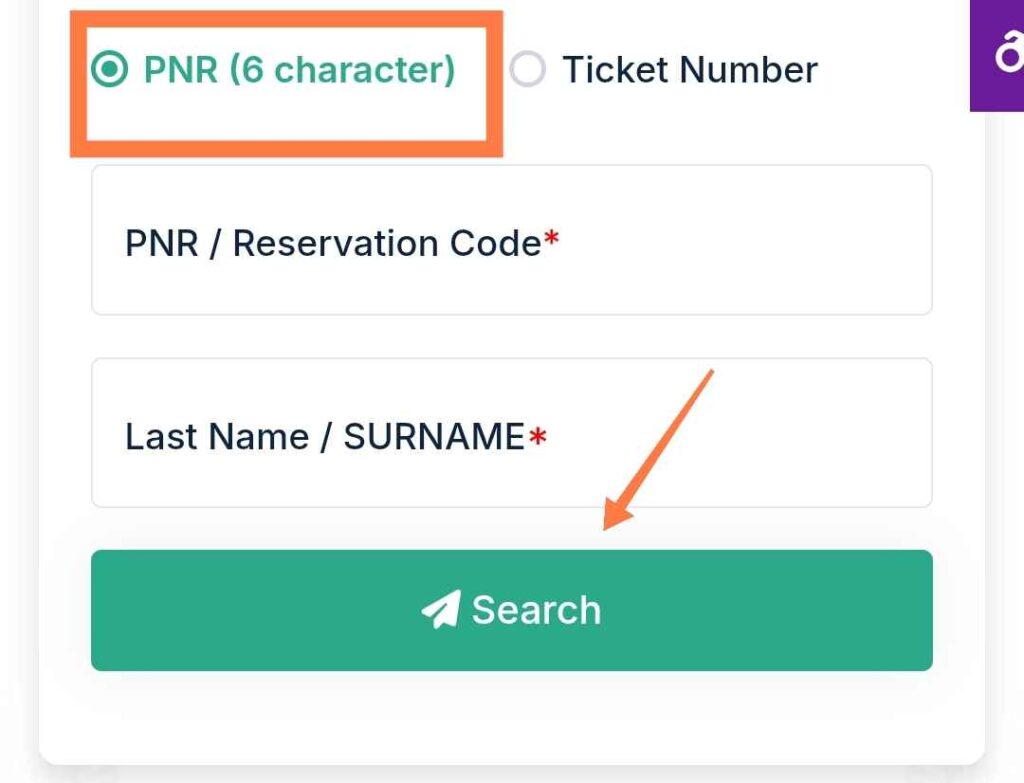Viewport: 1024px width, 783px height.
Task: Focus the Last Name / SURNAME field
Action: pos(511,432)
